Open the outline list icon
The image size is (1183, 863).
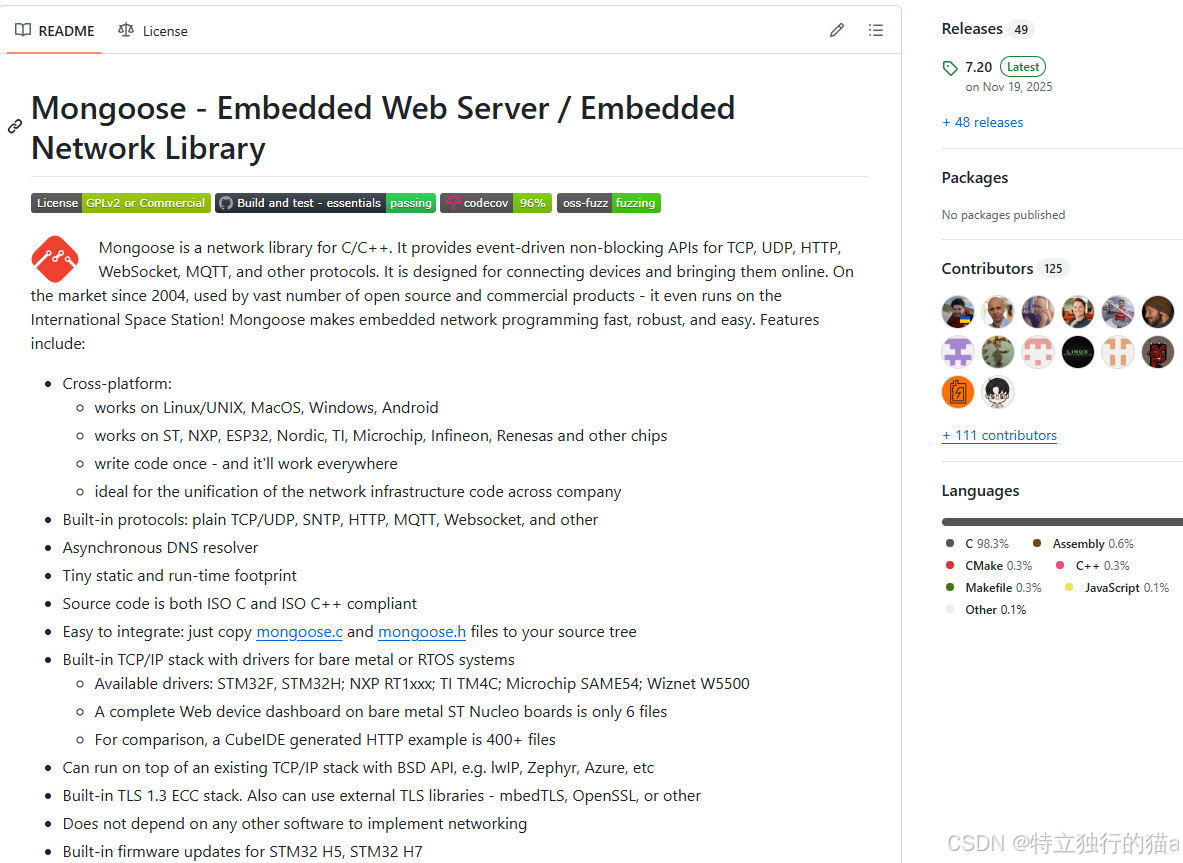click(875, 30)
